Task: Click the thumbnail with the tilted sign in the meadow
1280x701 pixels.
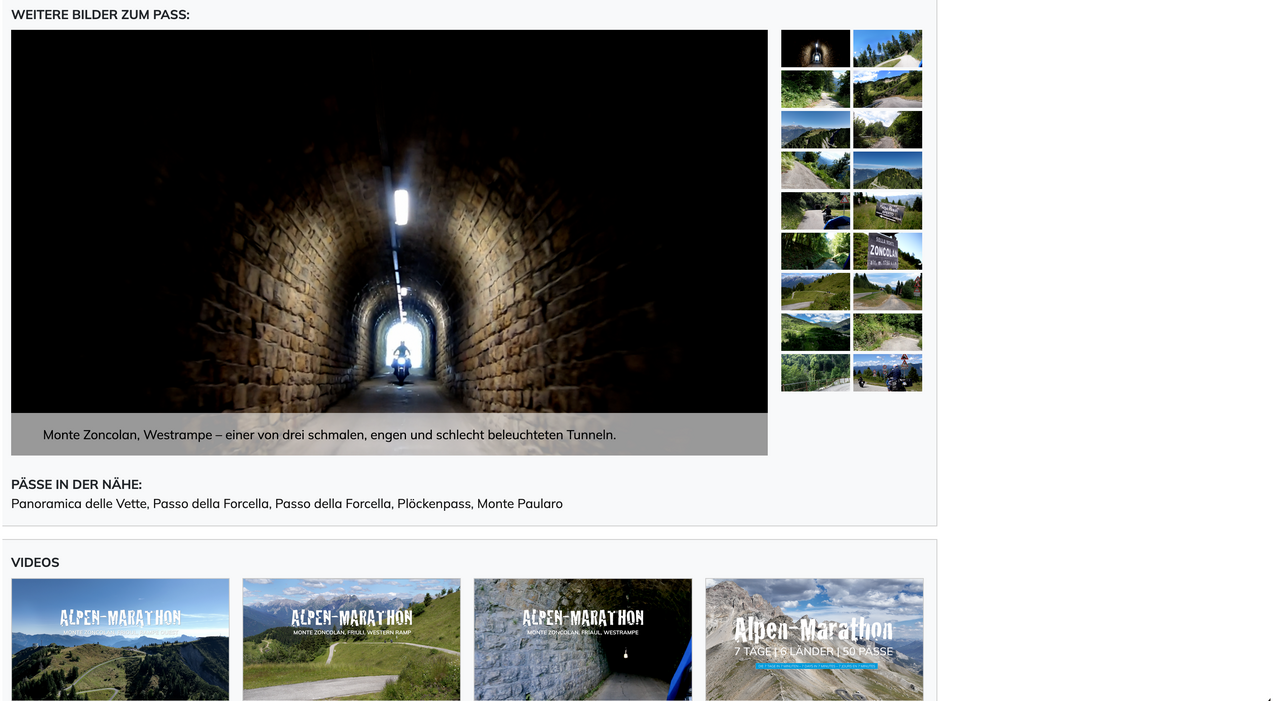Action: (x=887, y=211)
